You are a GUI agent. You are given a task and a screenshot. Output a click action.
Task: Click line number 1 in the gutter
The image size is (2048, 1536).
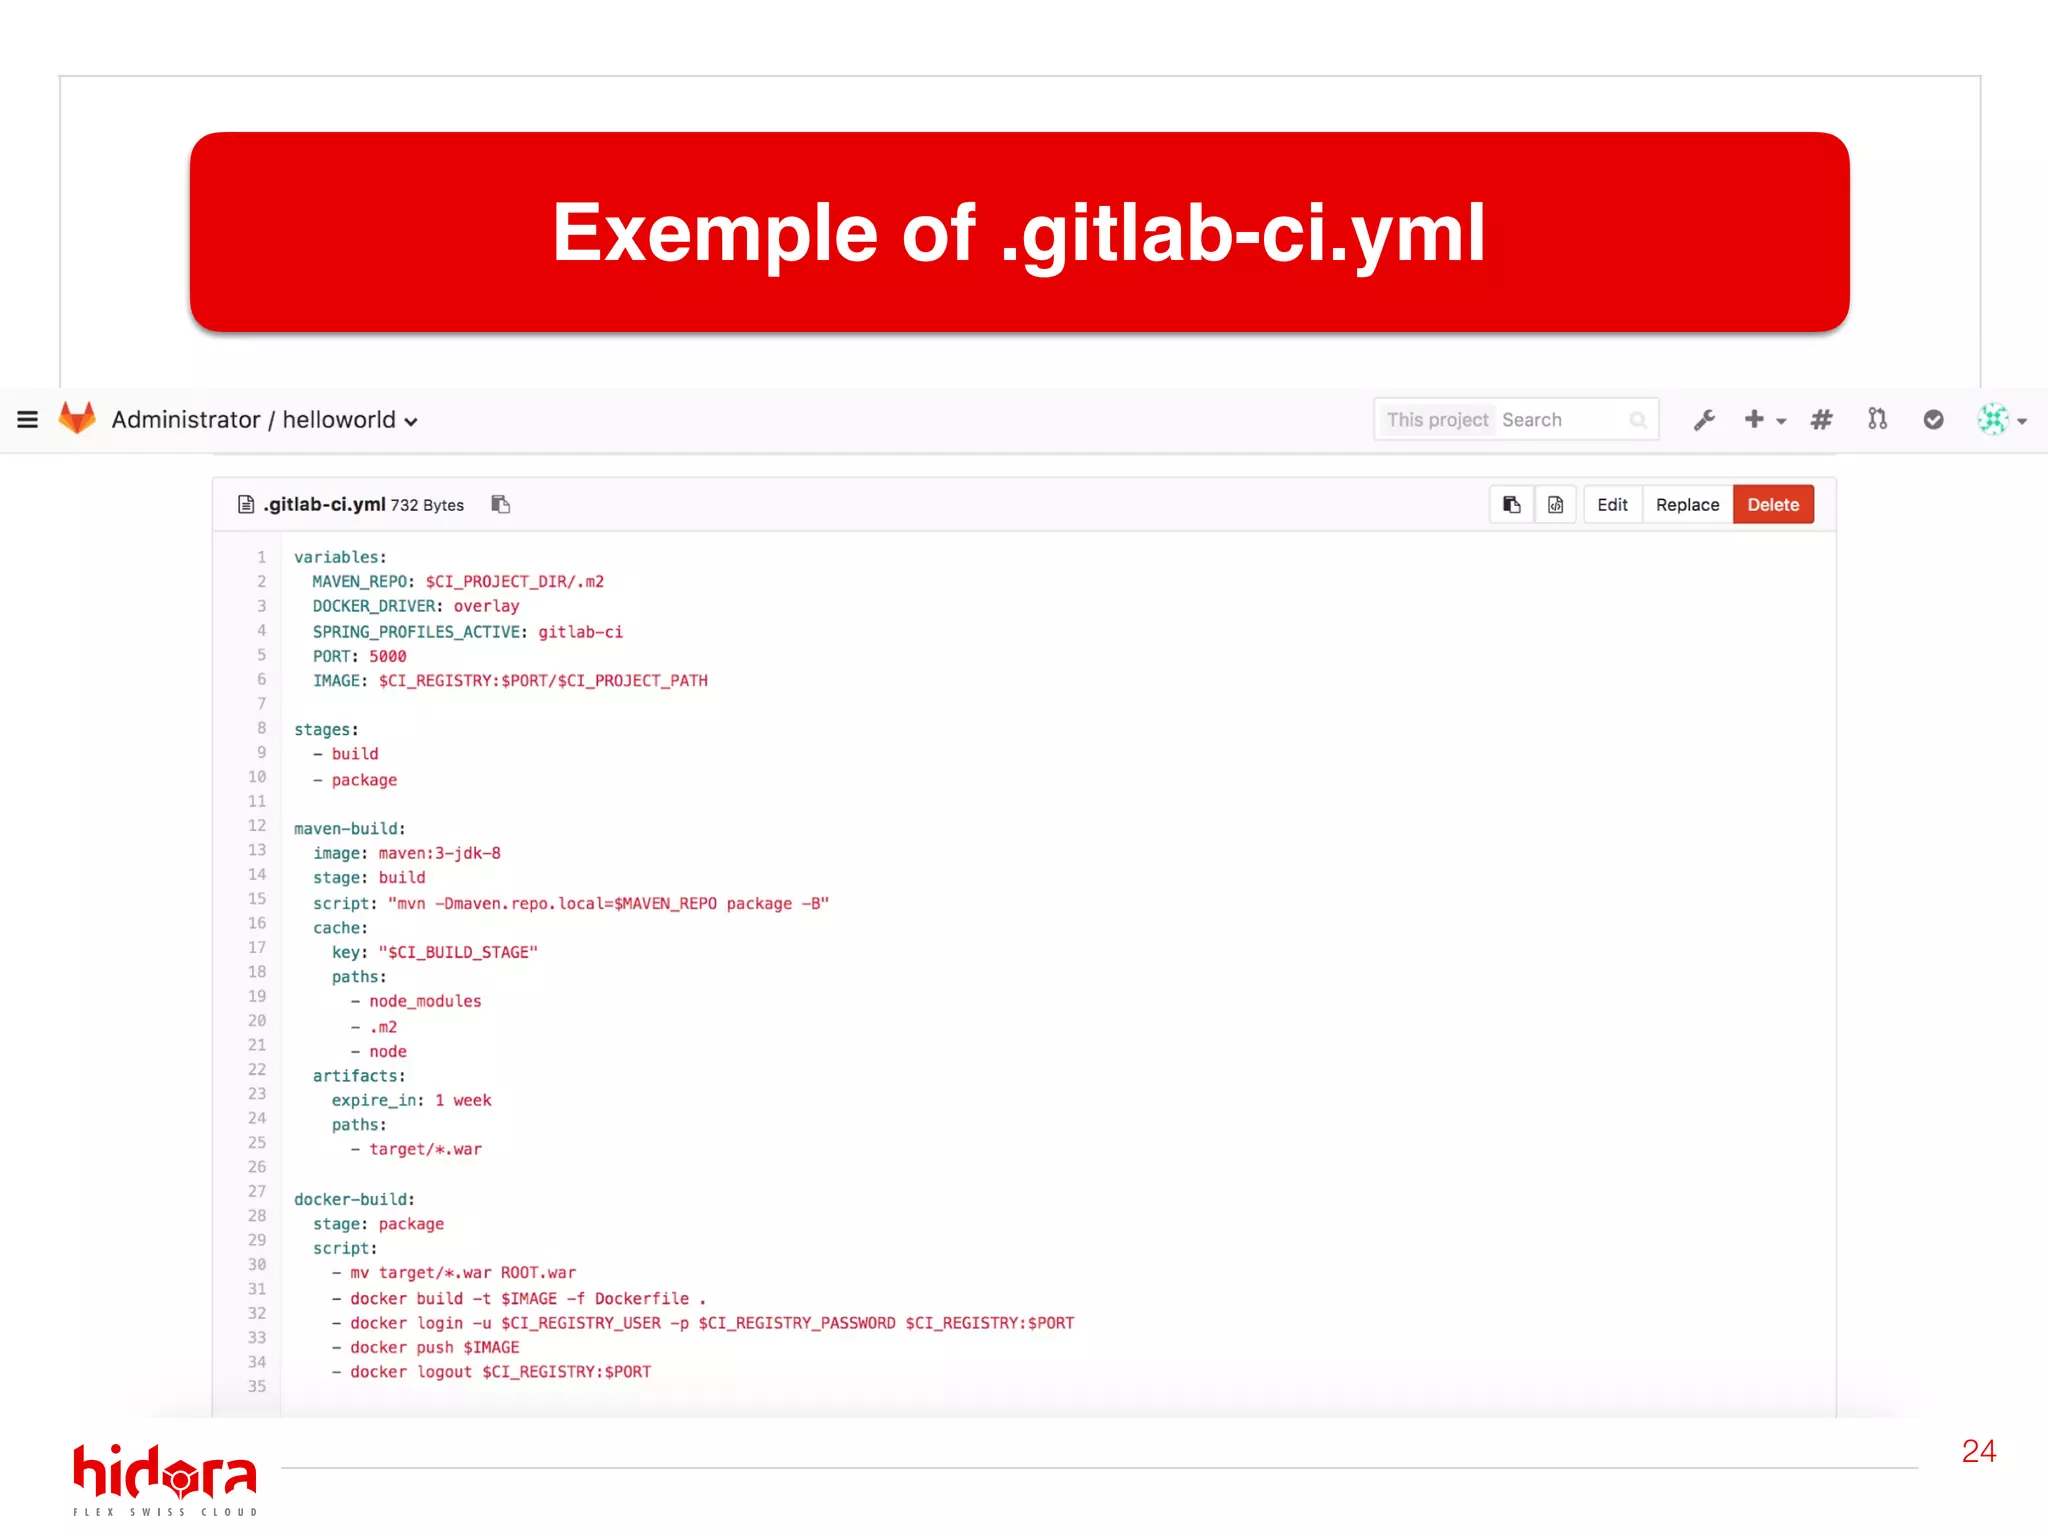click(x=261, y=557)
